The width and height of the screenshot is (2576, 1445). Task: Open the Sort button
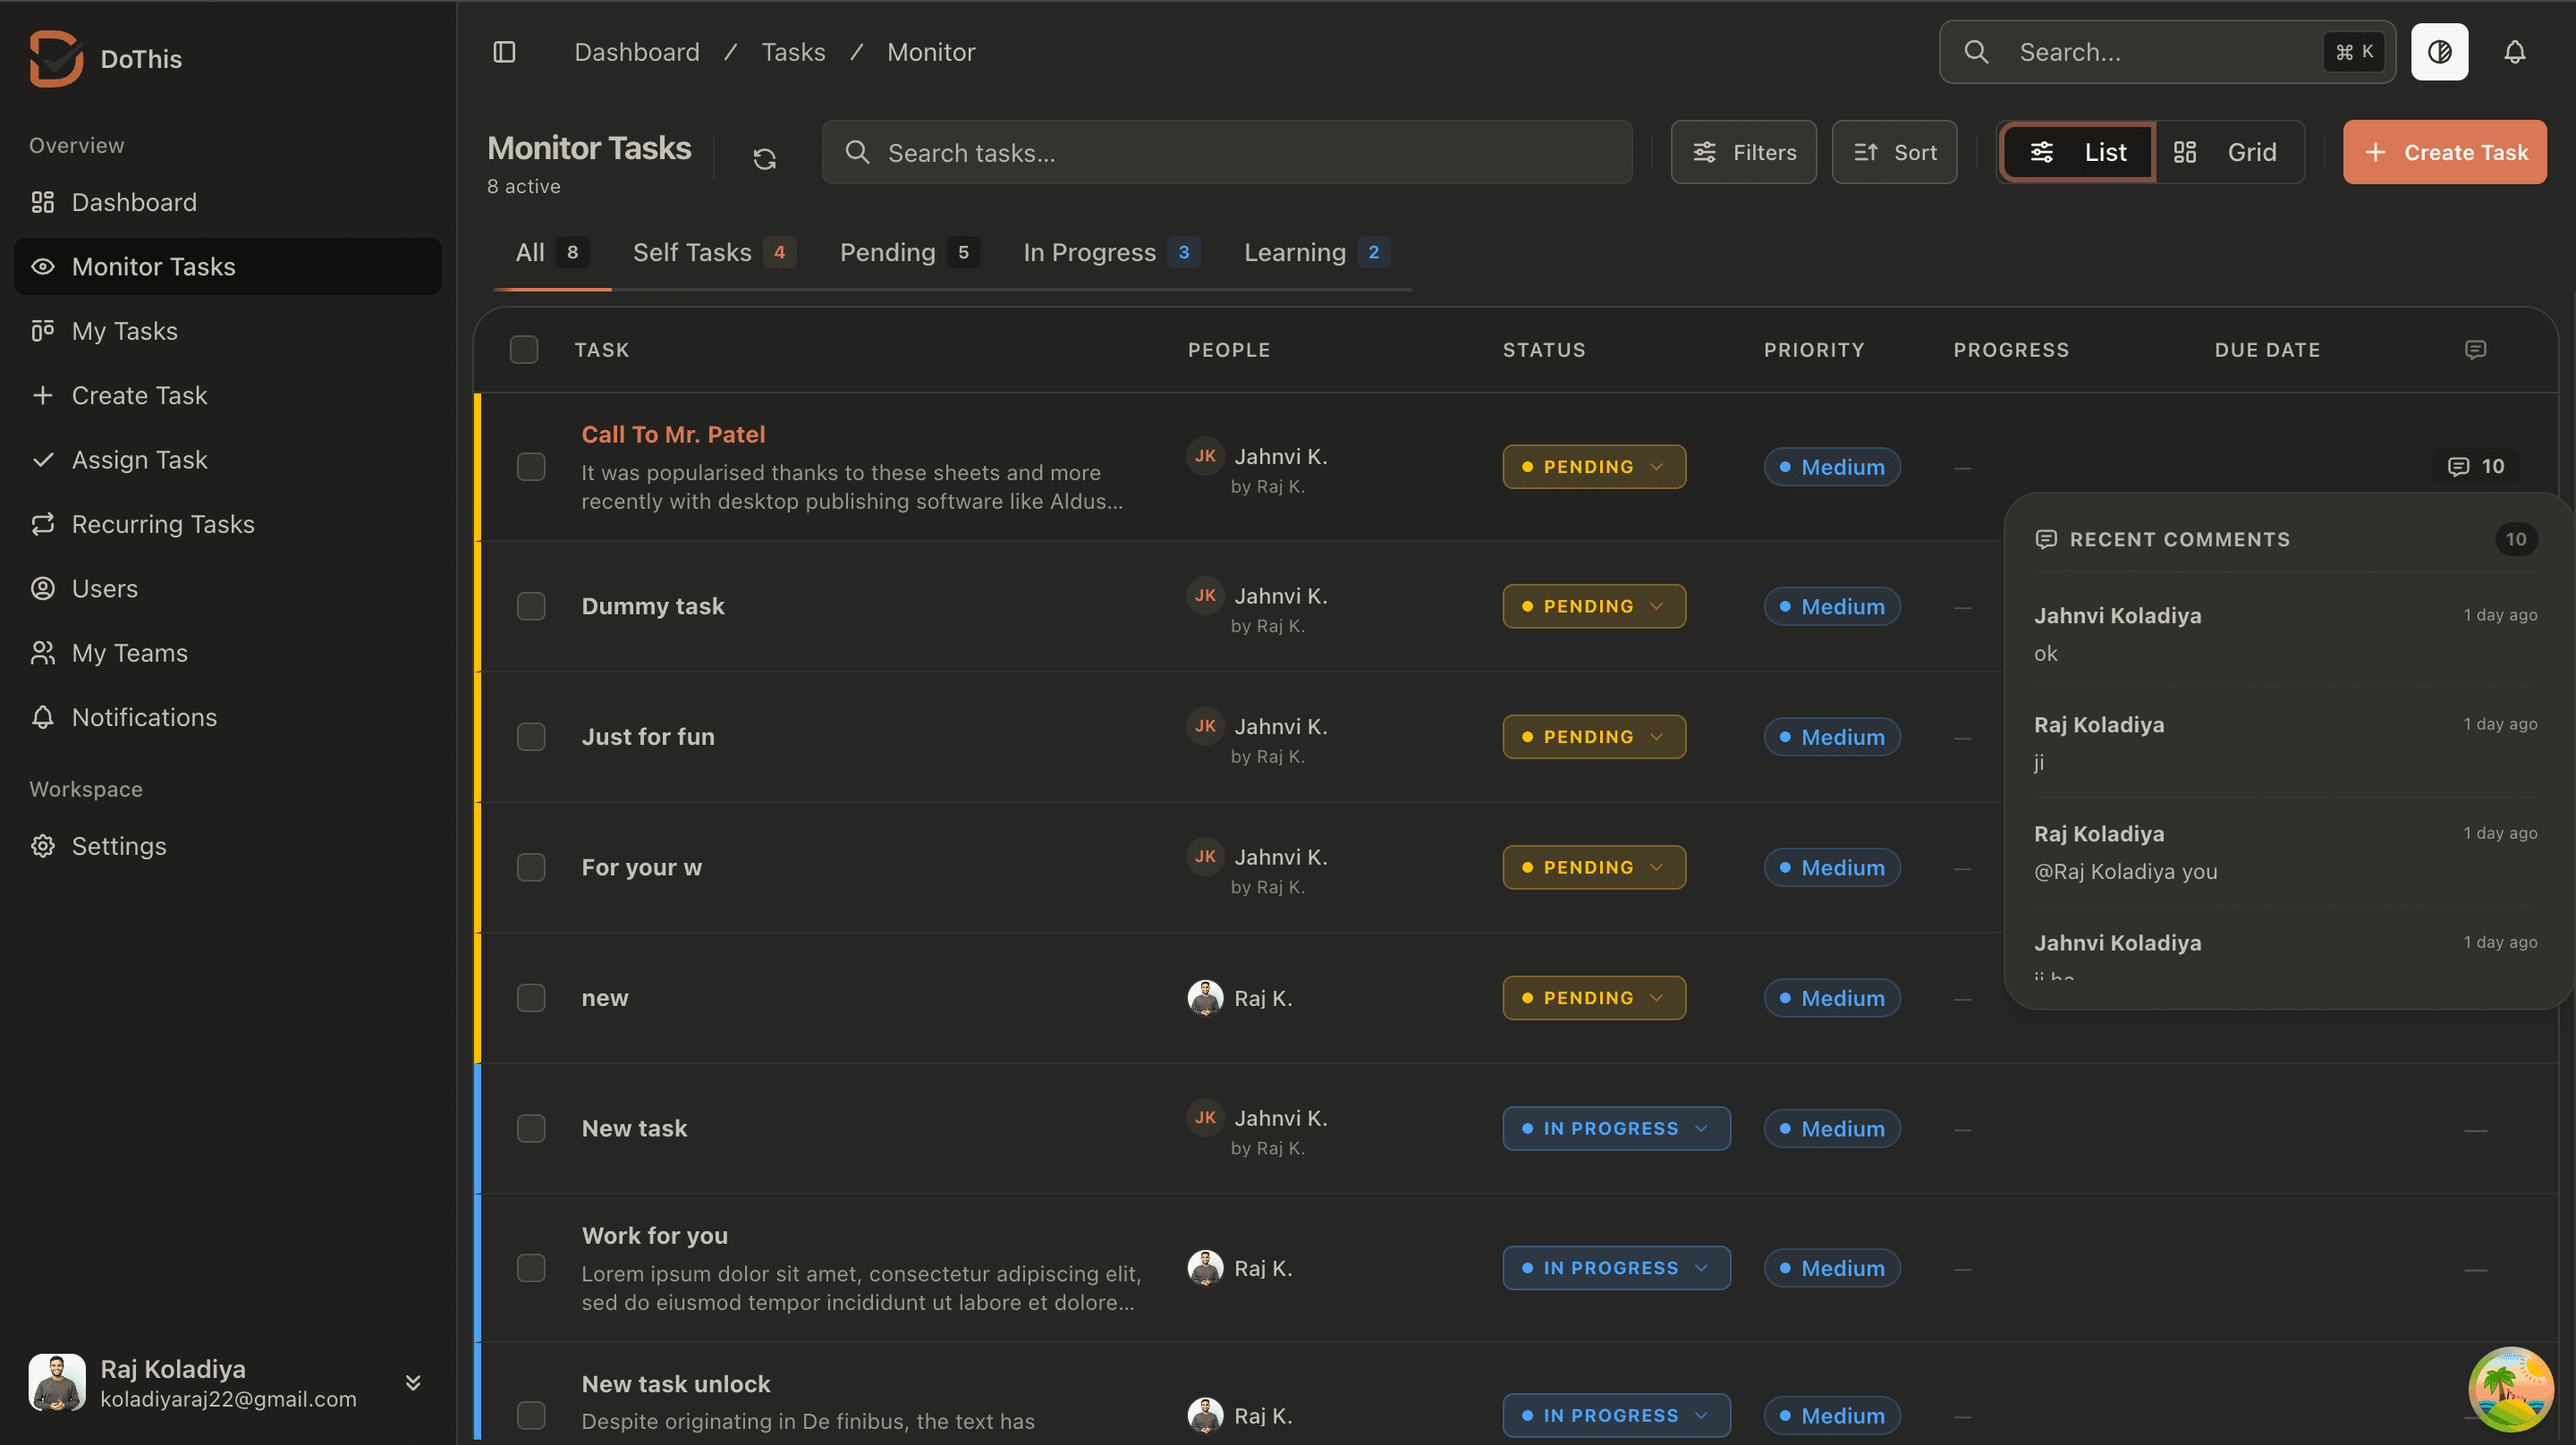click(1894, 152)
